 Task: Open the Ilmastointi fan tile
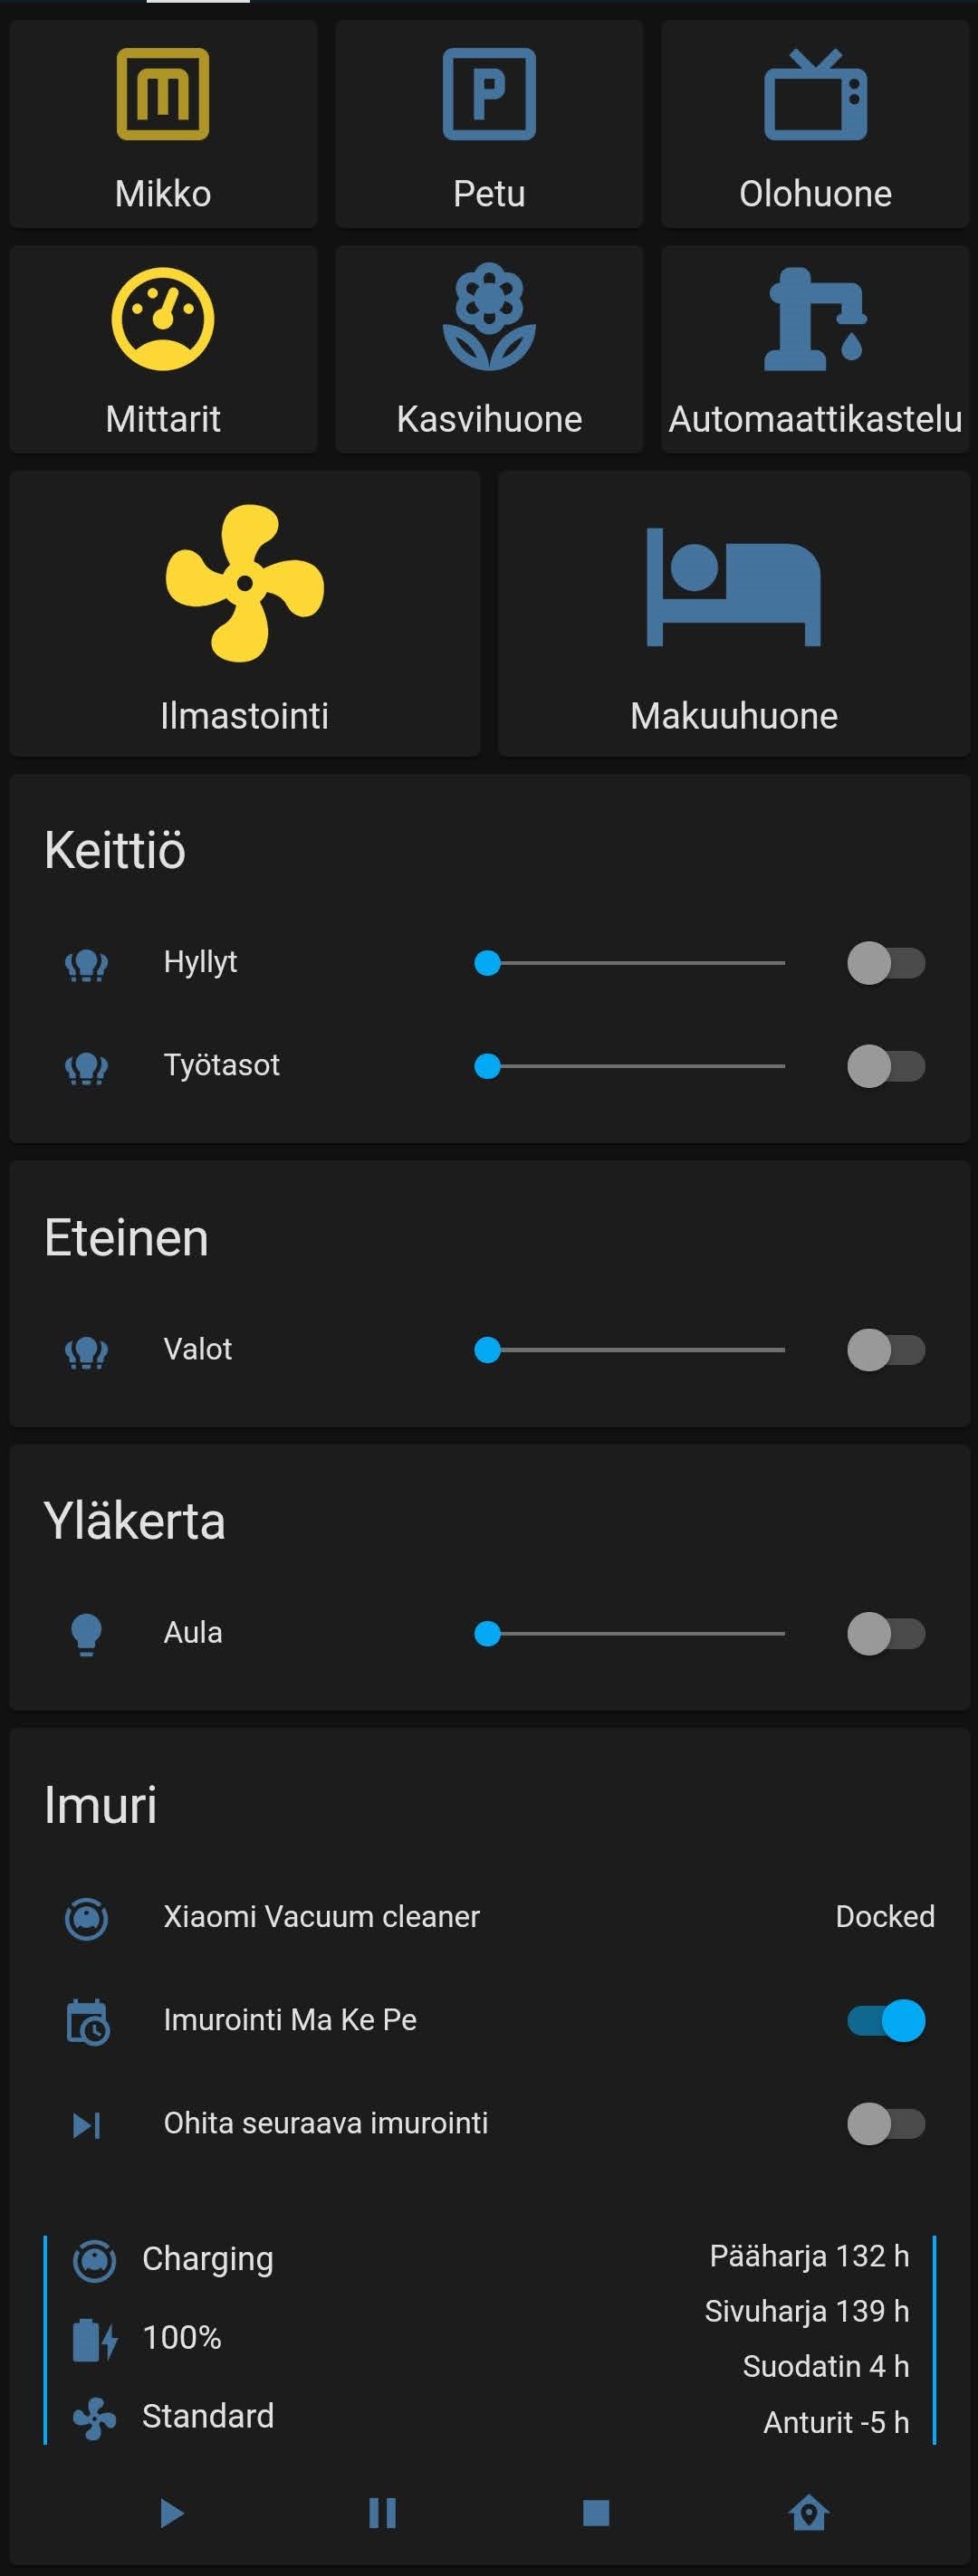(245, 613)
